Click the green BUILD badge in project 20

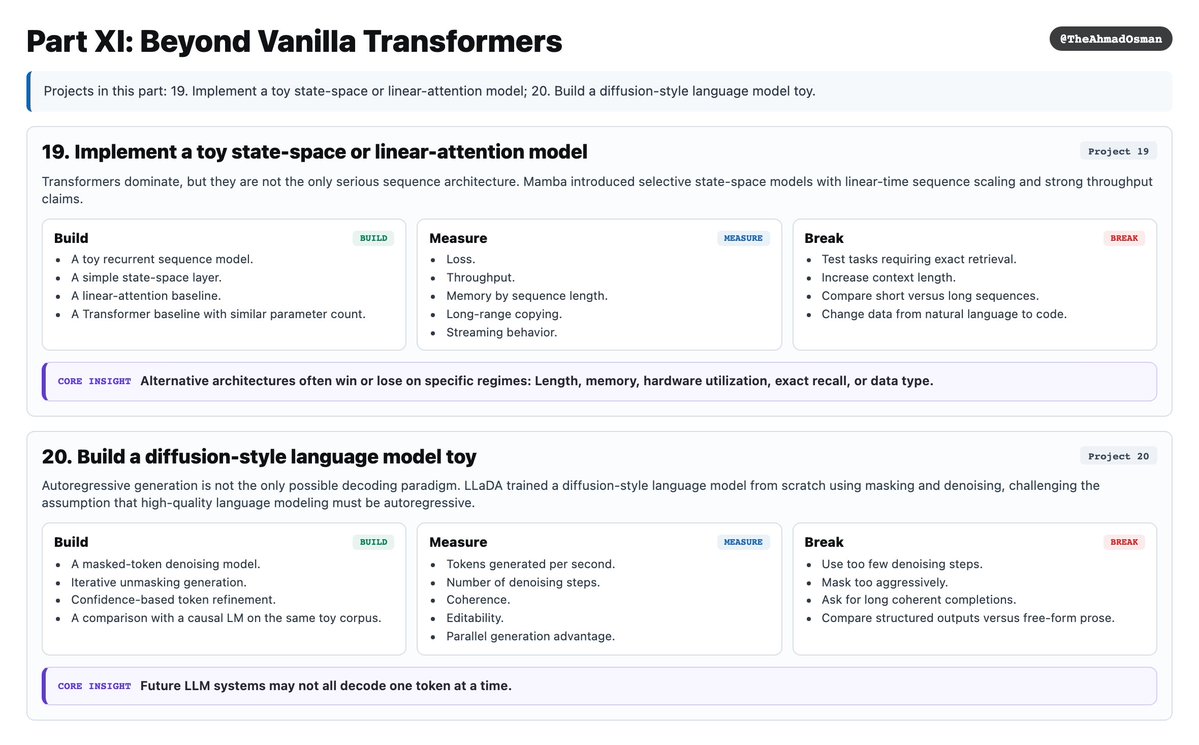coord(373,542)
